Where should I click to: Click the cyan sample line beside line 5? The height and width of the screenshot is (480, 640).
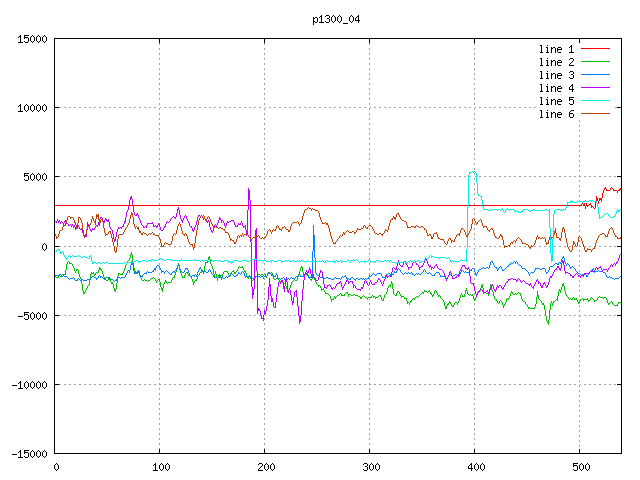(596, 101)
